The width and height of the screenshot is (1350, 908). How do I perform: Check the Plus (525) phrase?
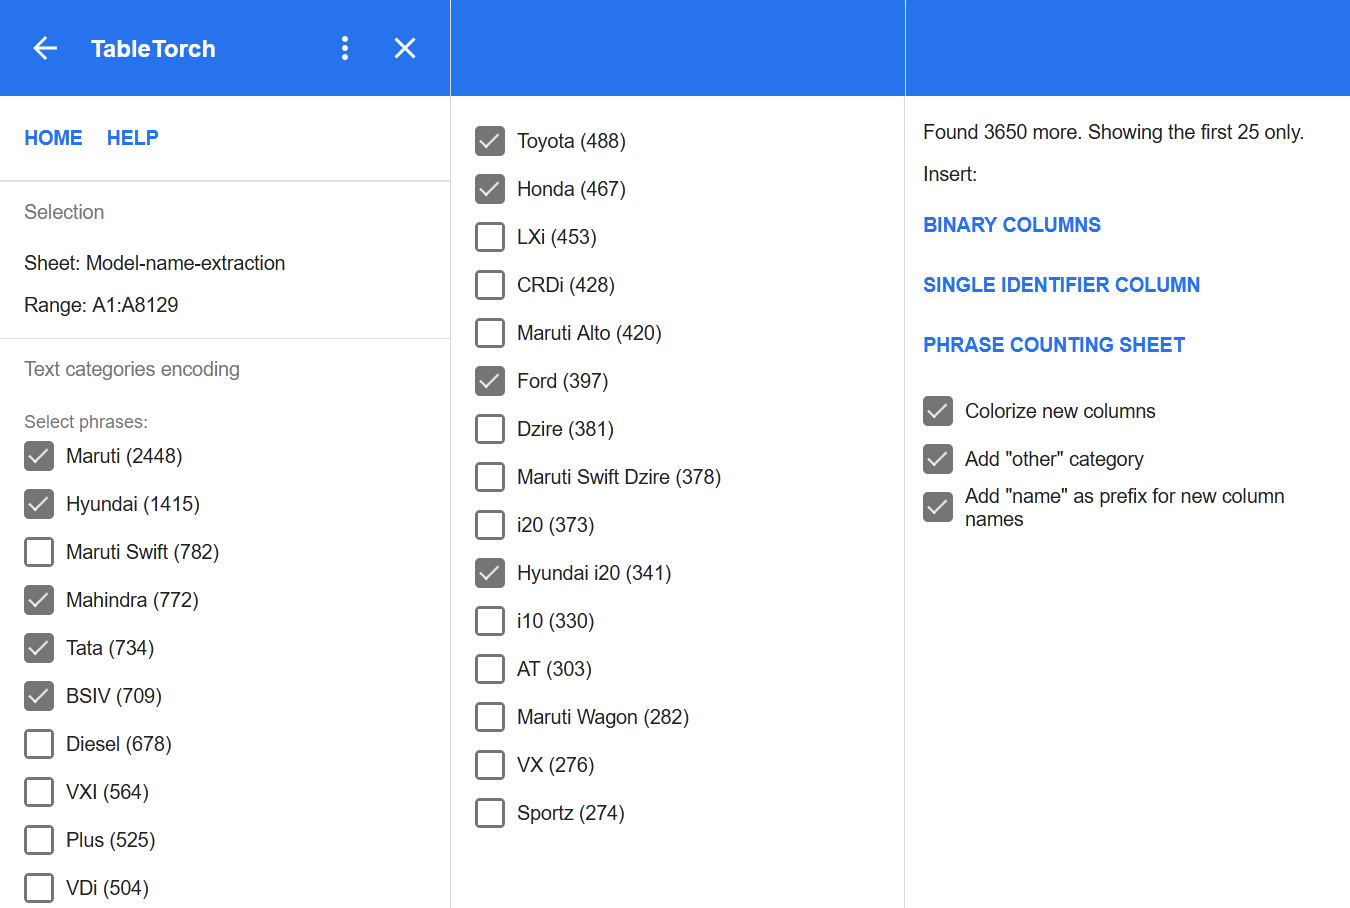pos(39,840)
